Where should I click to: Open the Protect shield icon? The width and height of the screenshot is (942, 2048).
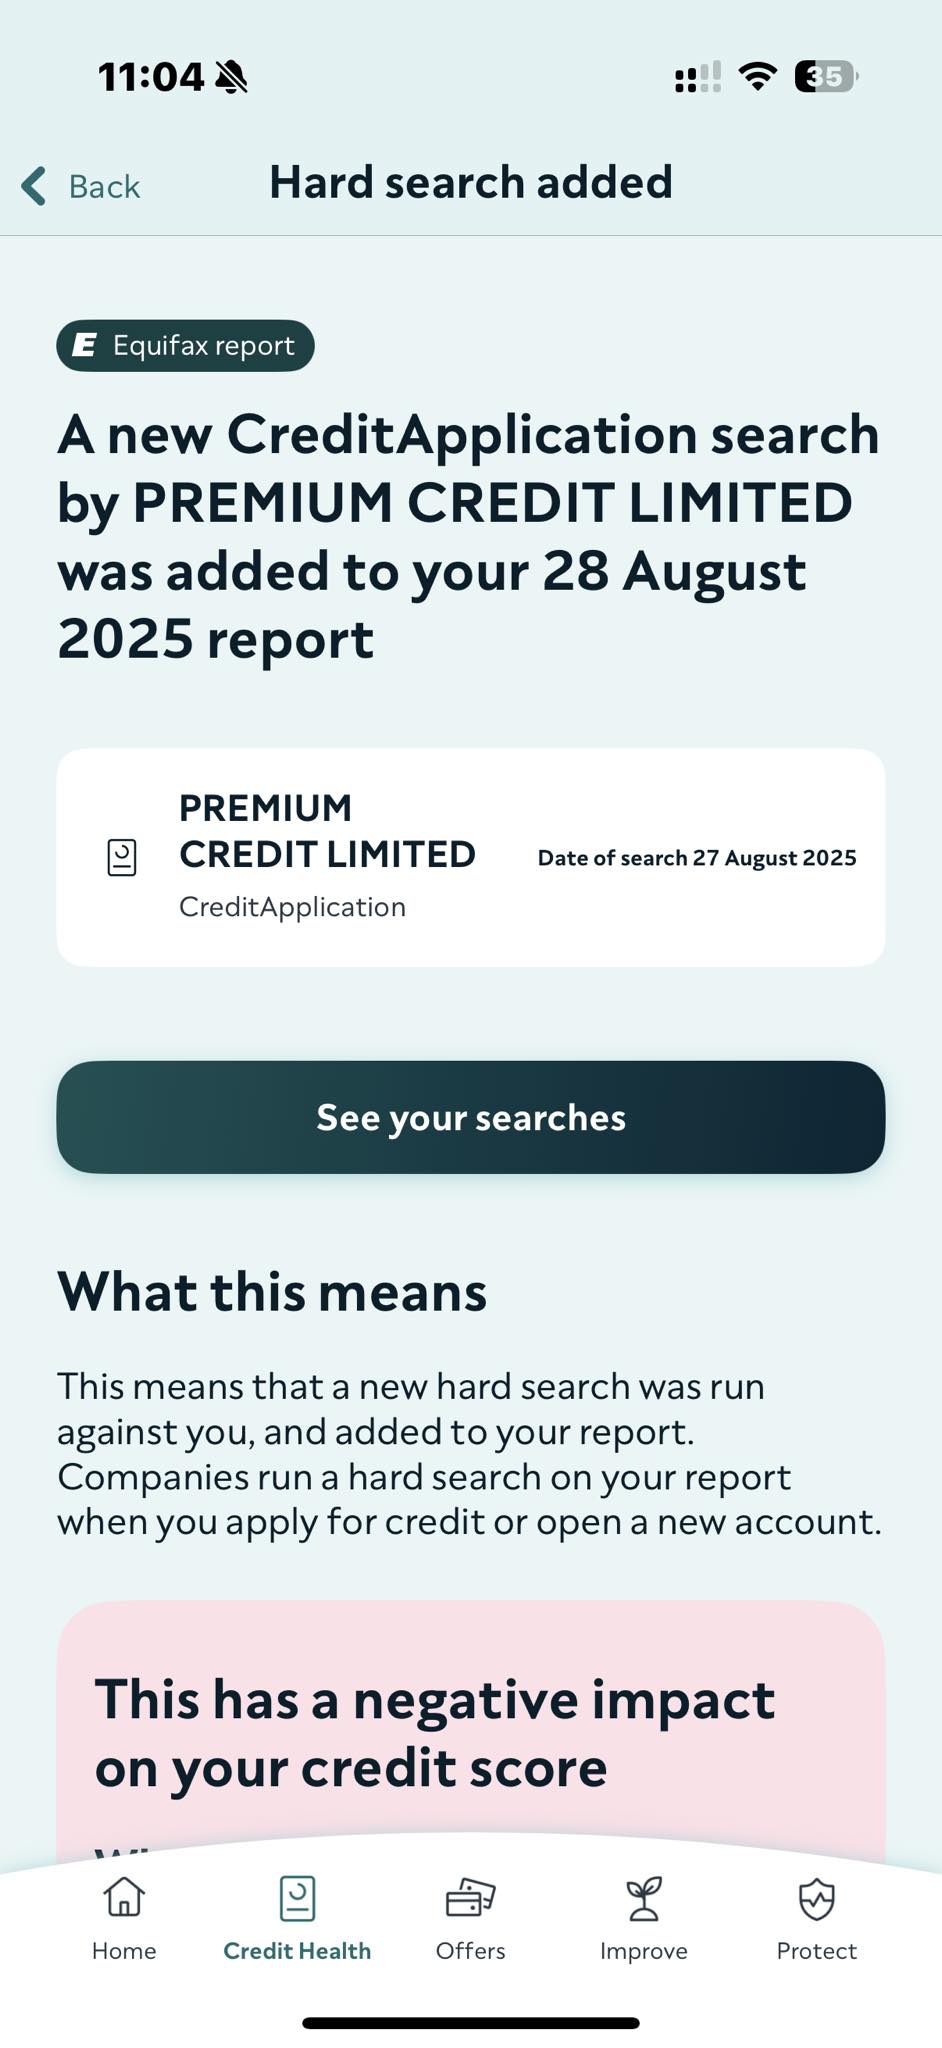click(817, 1898)
